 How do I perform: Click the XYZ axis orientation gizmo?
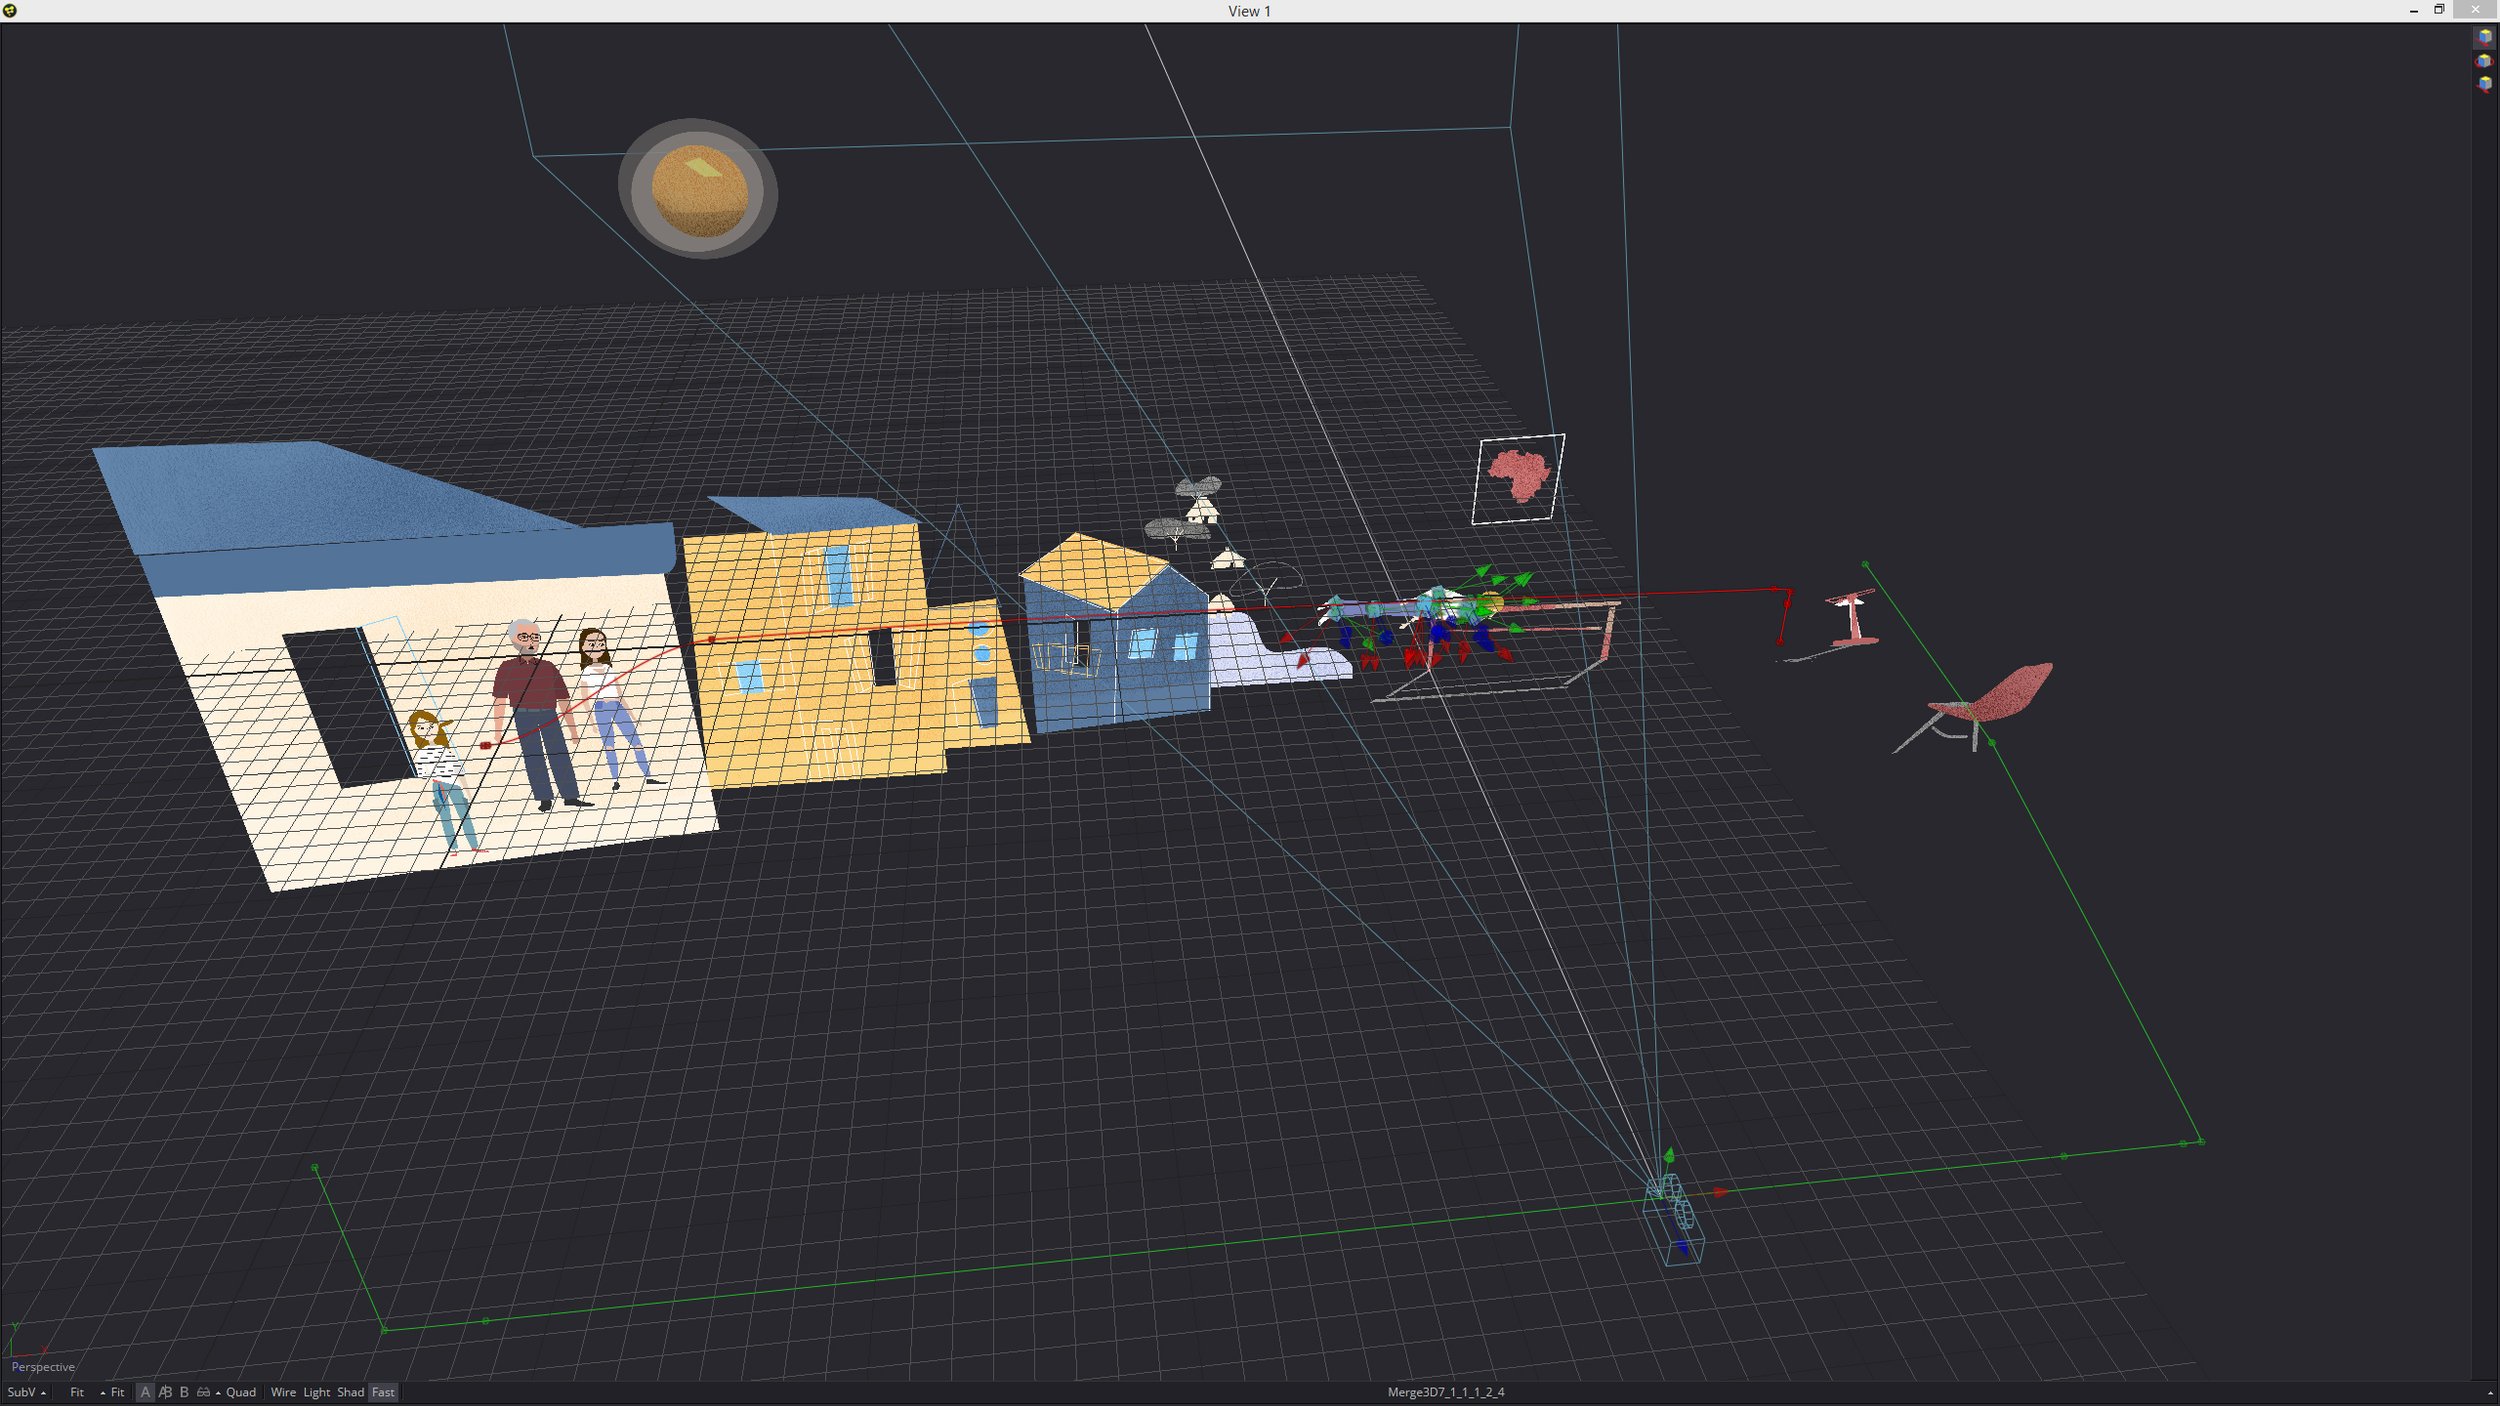[x=25, y=1340]
